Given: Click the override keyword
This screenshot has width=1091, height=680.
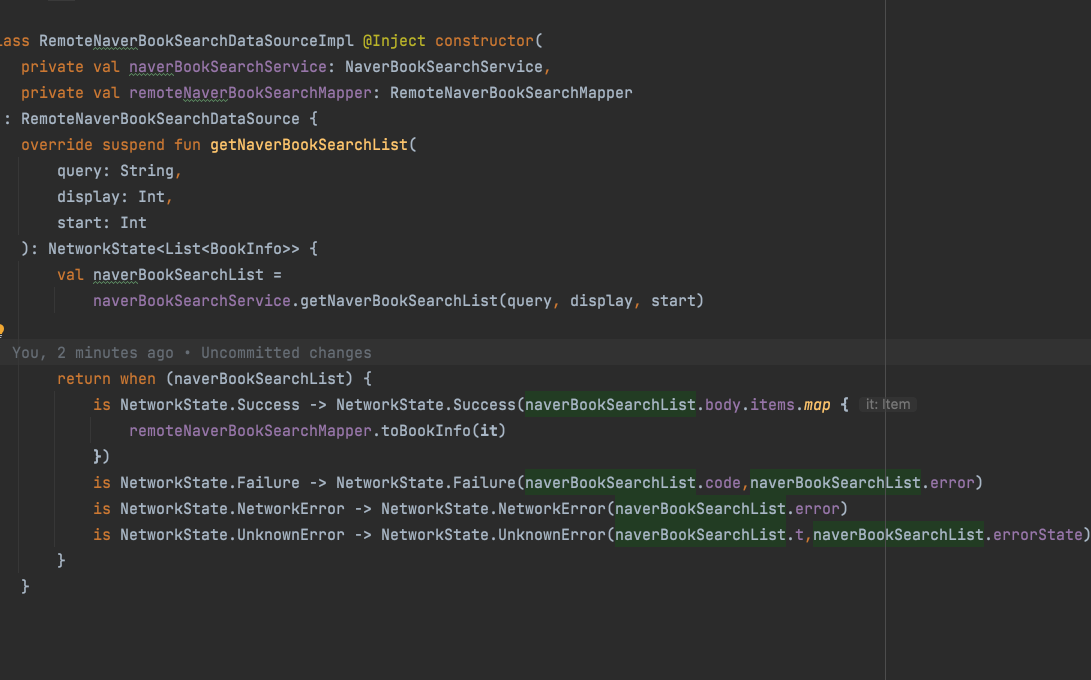Looking at the screenshot, I should tap(56, 145).
